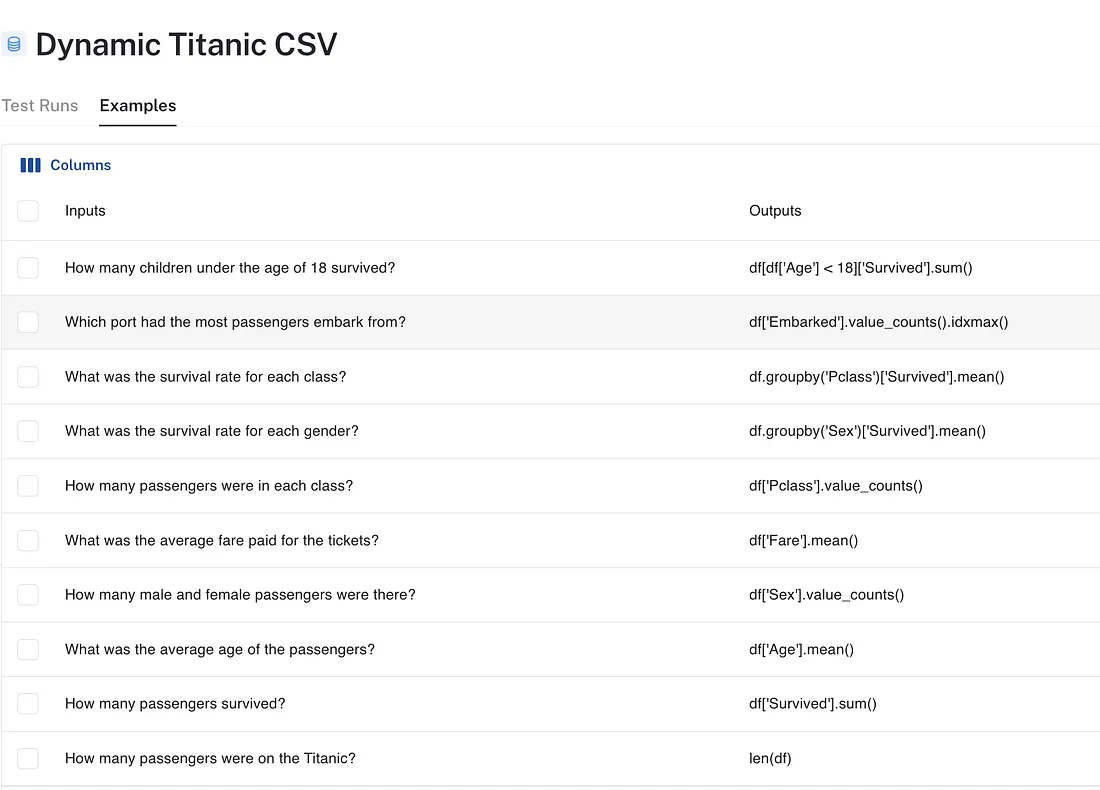Click the Columns bars icon
Screen dimensions: 1100x790
coord(30,165)
